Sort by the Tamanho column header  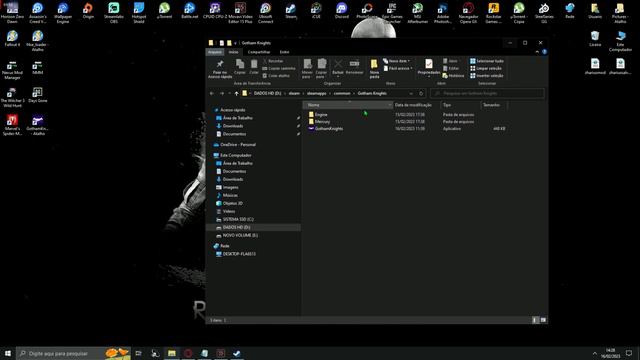point(494,105)
